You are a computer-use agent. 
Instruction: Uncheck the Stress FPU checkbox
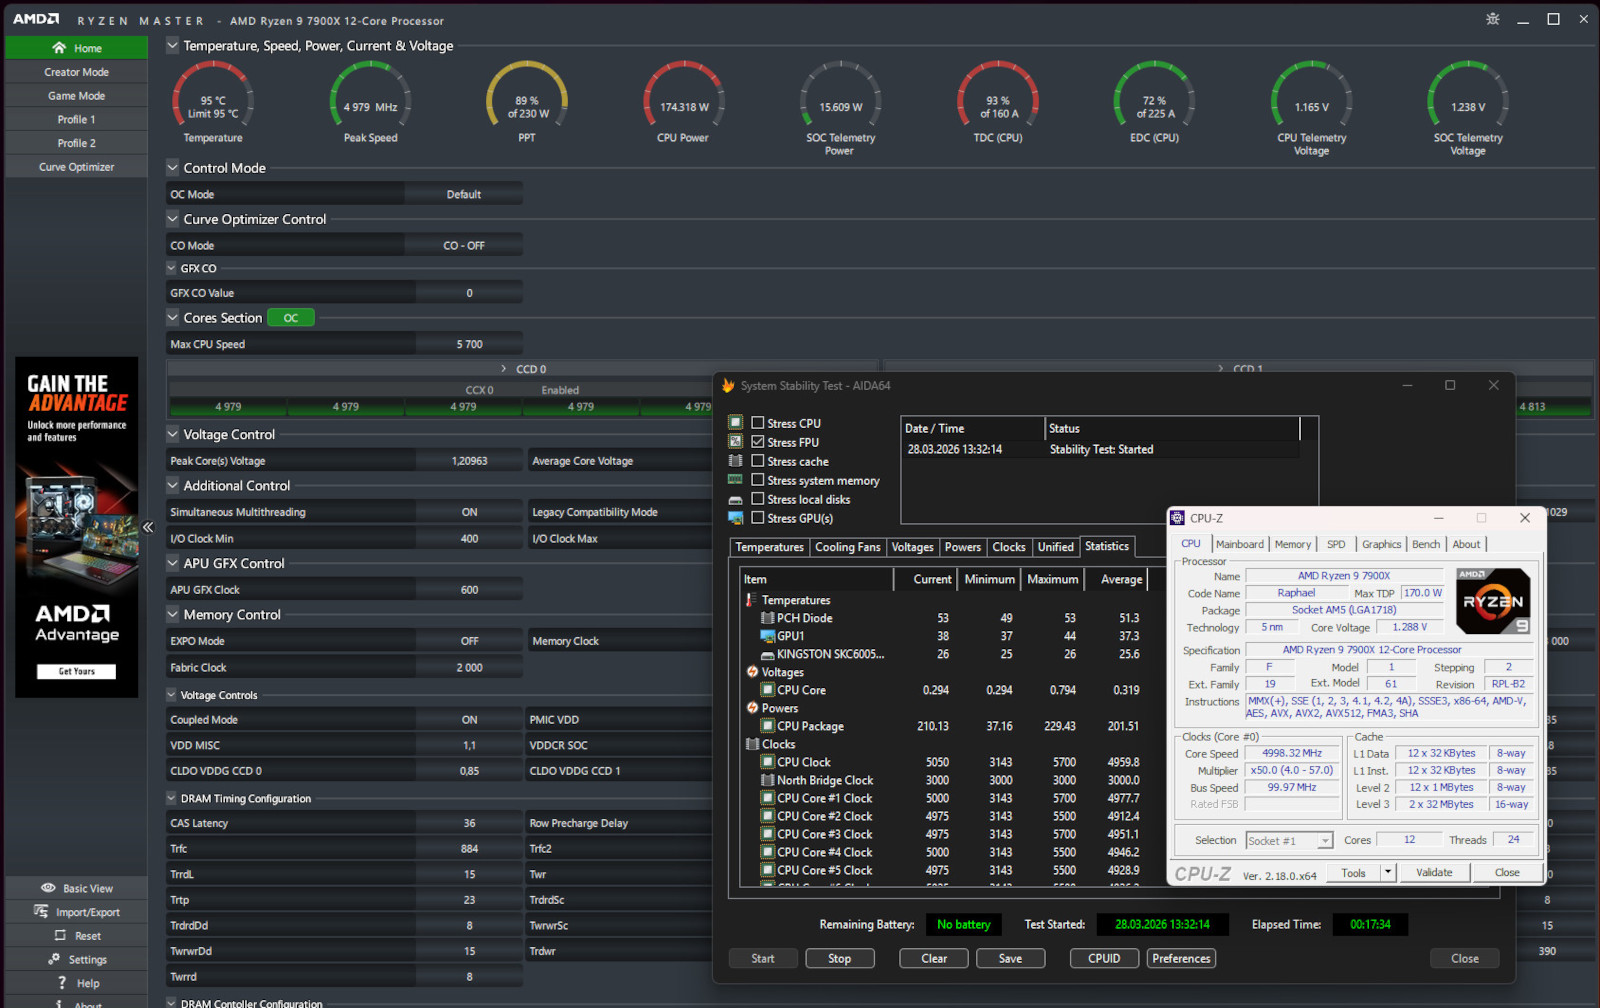[758, 442]
